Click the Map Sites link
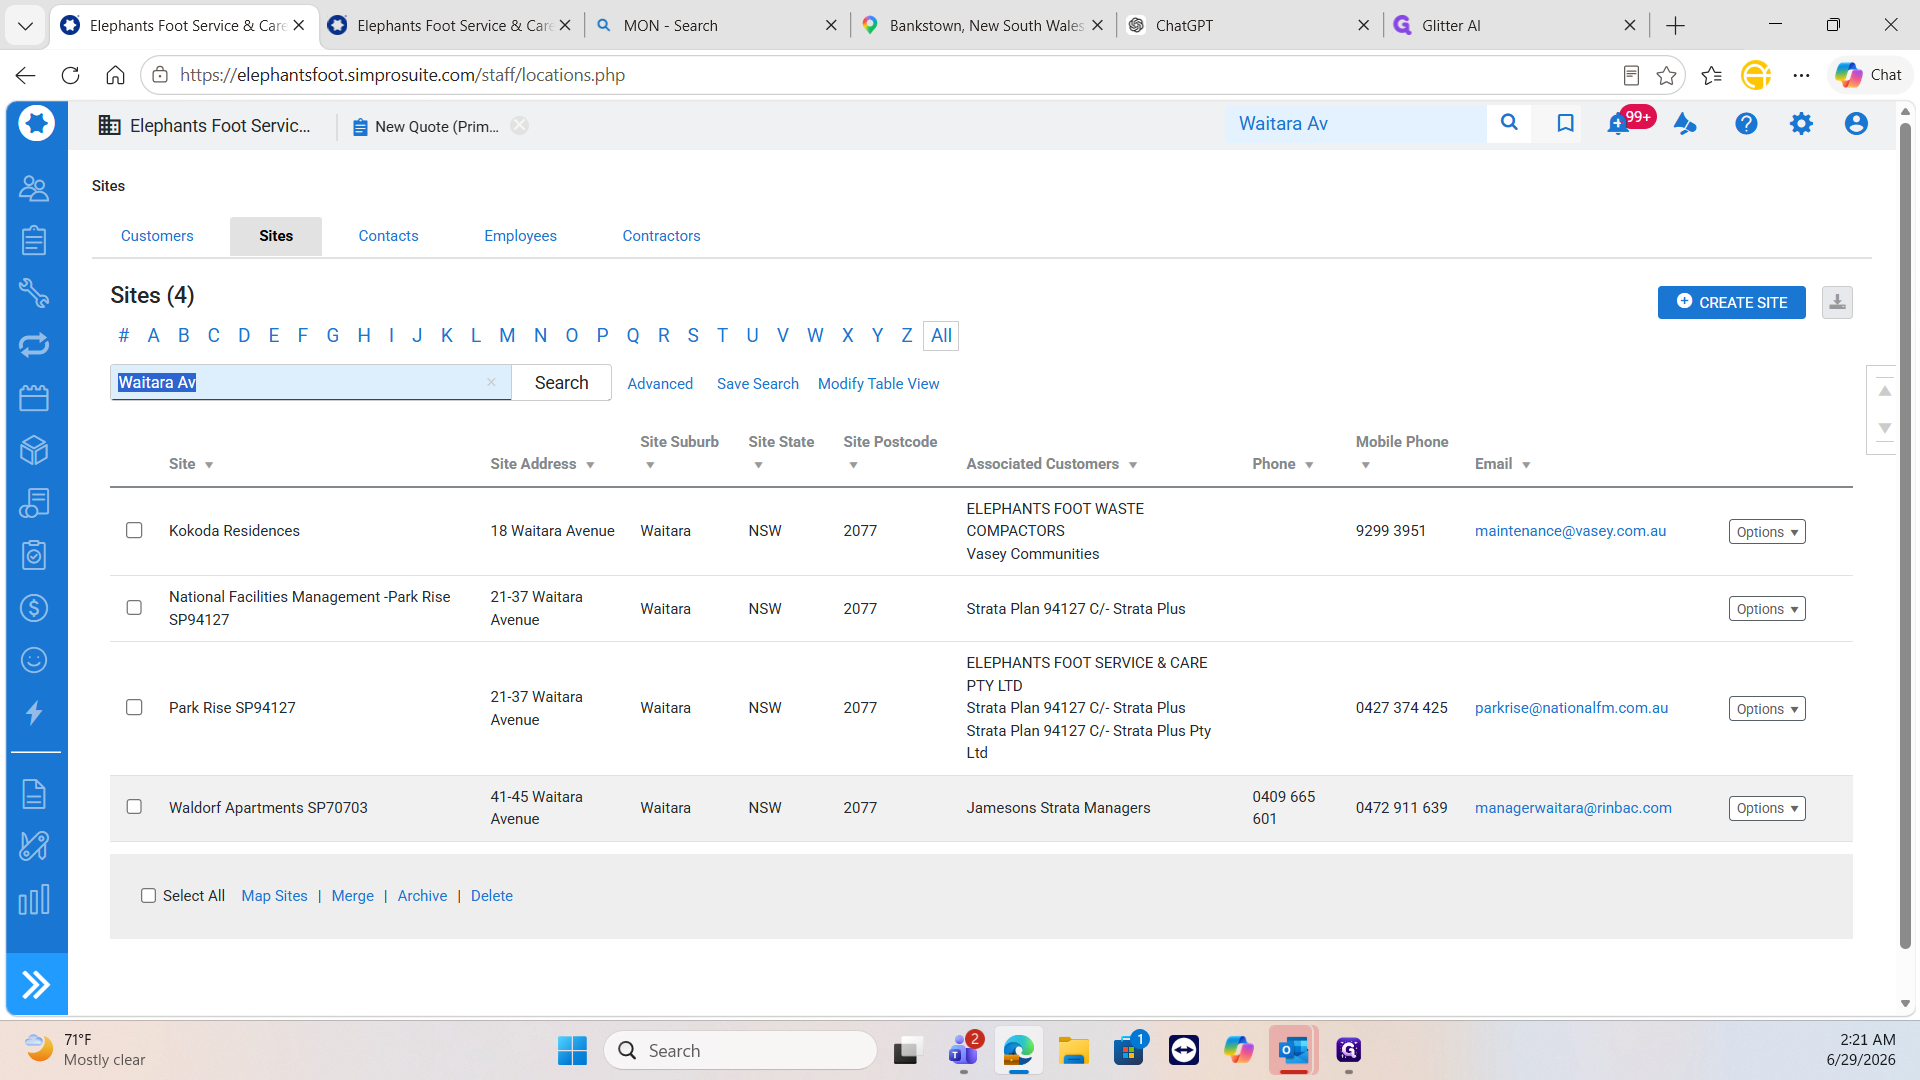 (x=274, y=896)
